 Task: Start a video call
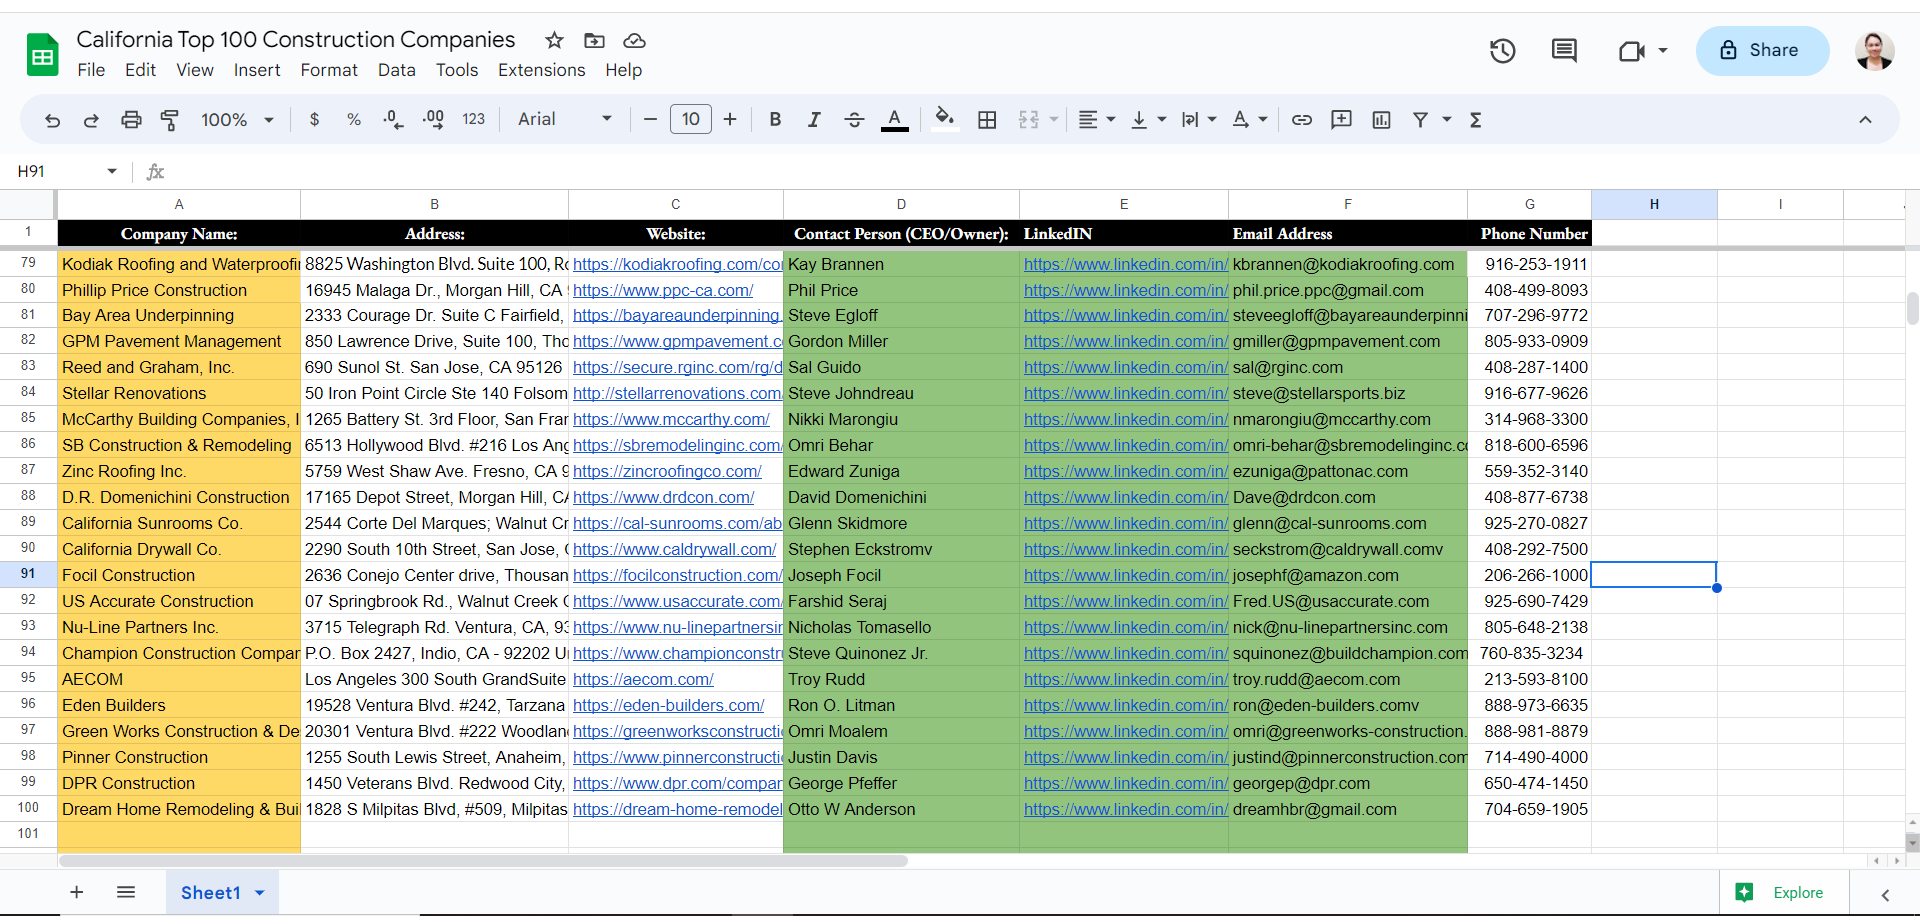coord(1632,50)
